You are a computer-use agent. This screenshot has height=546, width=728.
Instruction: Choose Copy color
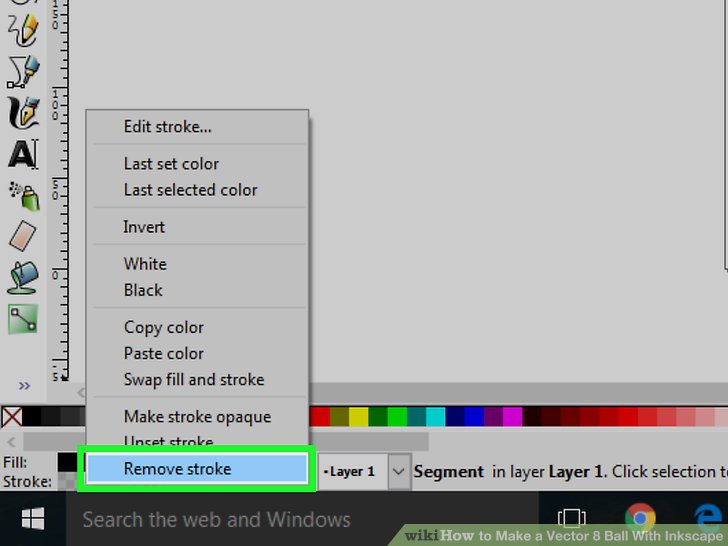[198, 327]
